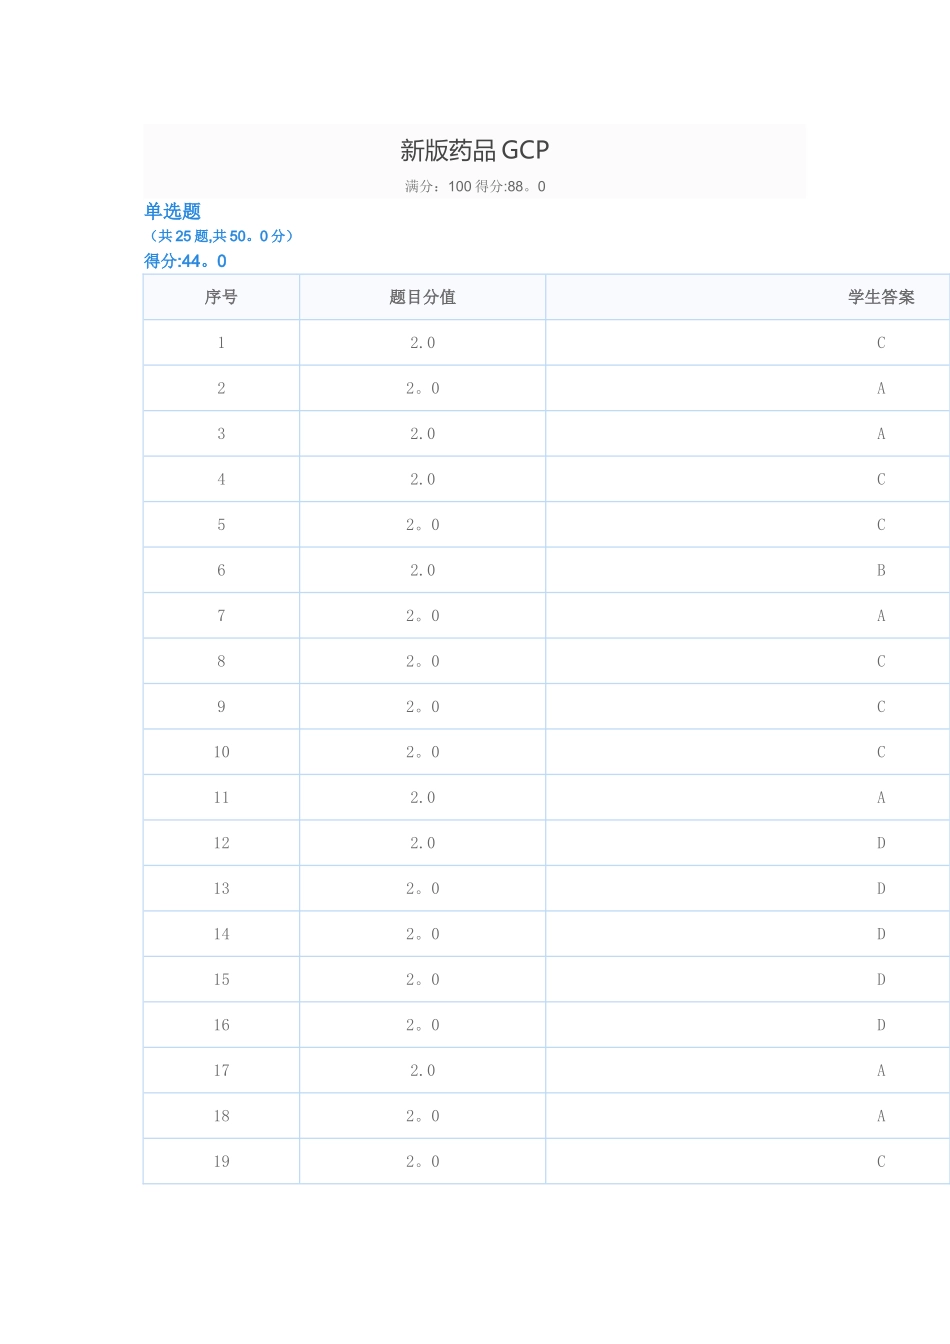Click answer C in row 1
Screen dimensions: 950x1344
pyautogui.click(x=881, y=343)
